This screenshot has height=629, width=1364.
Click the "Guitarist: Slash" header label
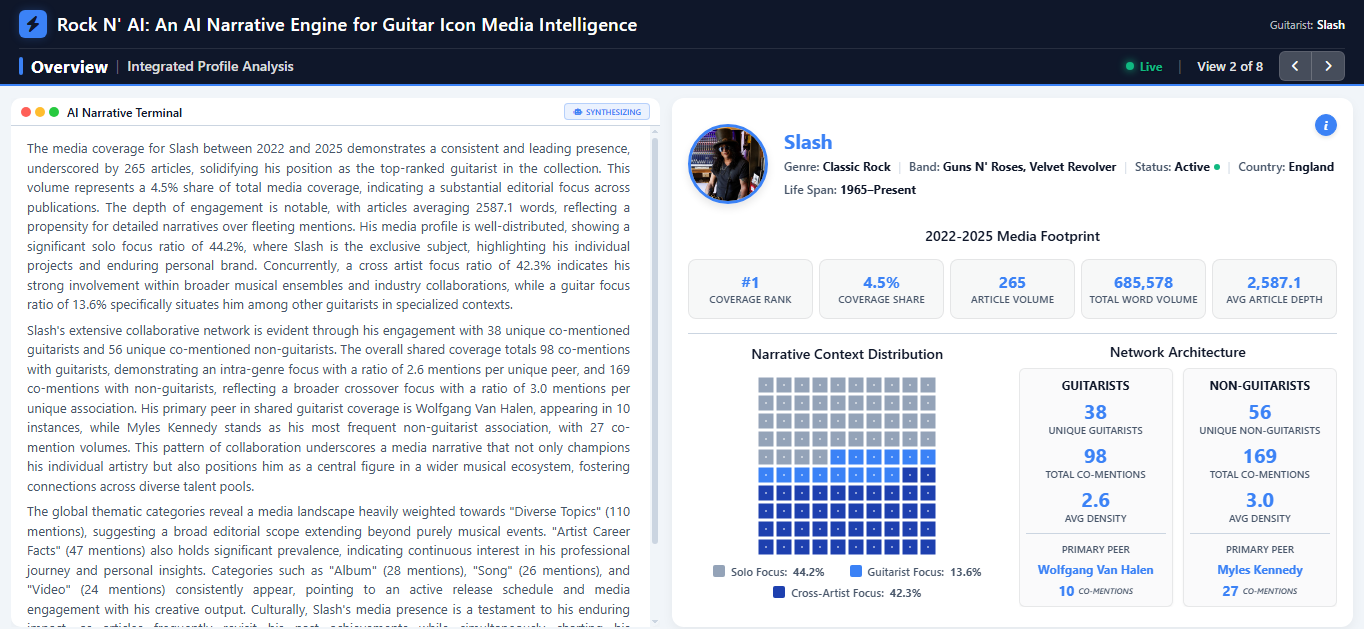(1307, 25)
